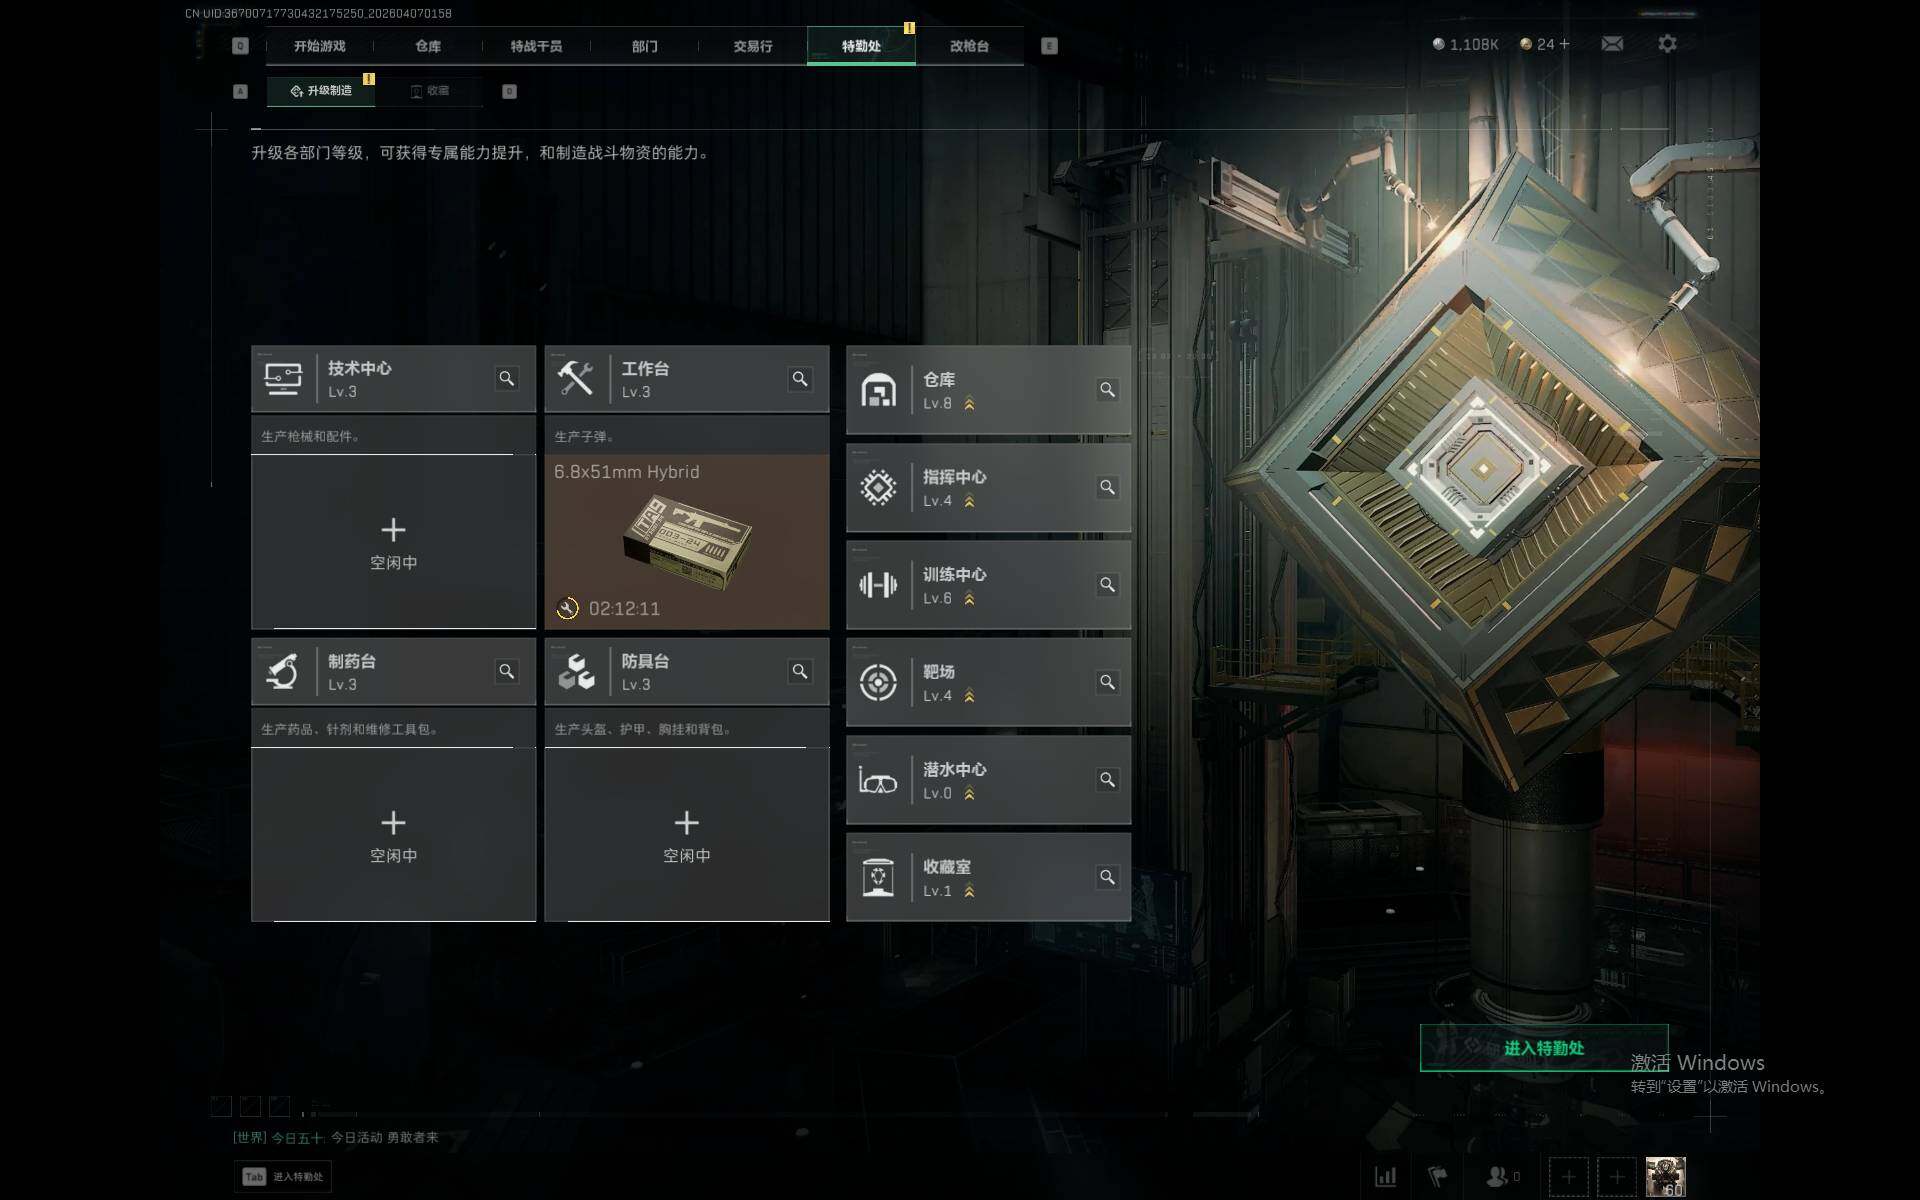Image resolution: width=1920 pixels, height=1200 pixels.
Task: Click the 训练中心 dumbbell icon
Action: click(878, 585)
